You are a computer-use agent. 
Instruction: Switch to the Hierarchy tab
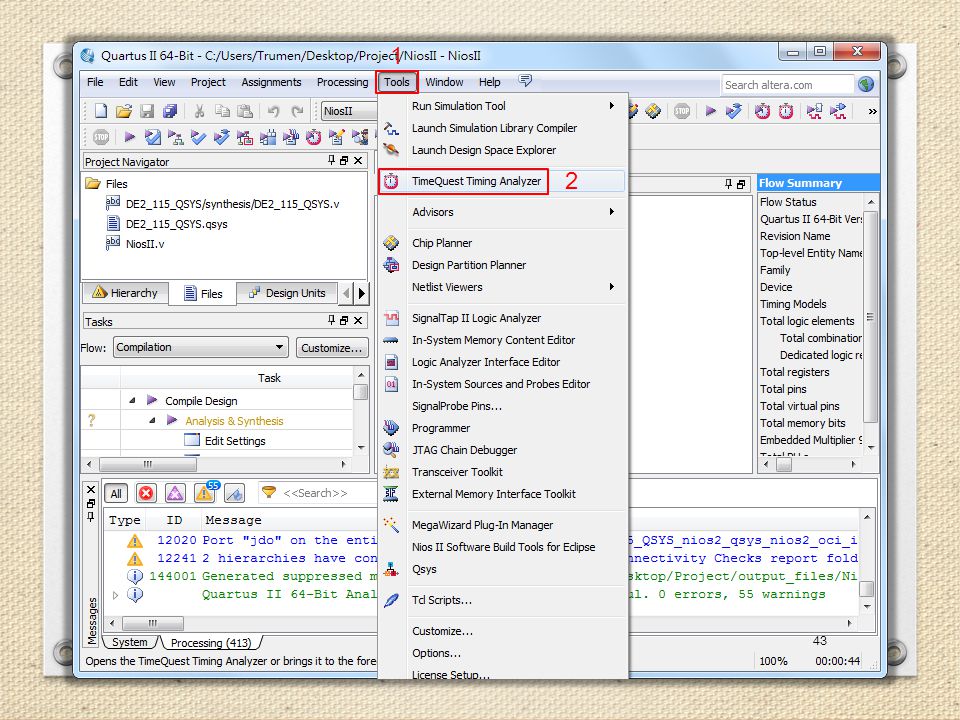click(125, 293)
